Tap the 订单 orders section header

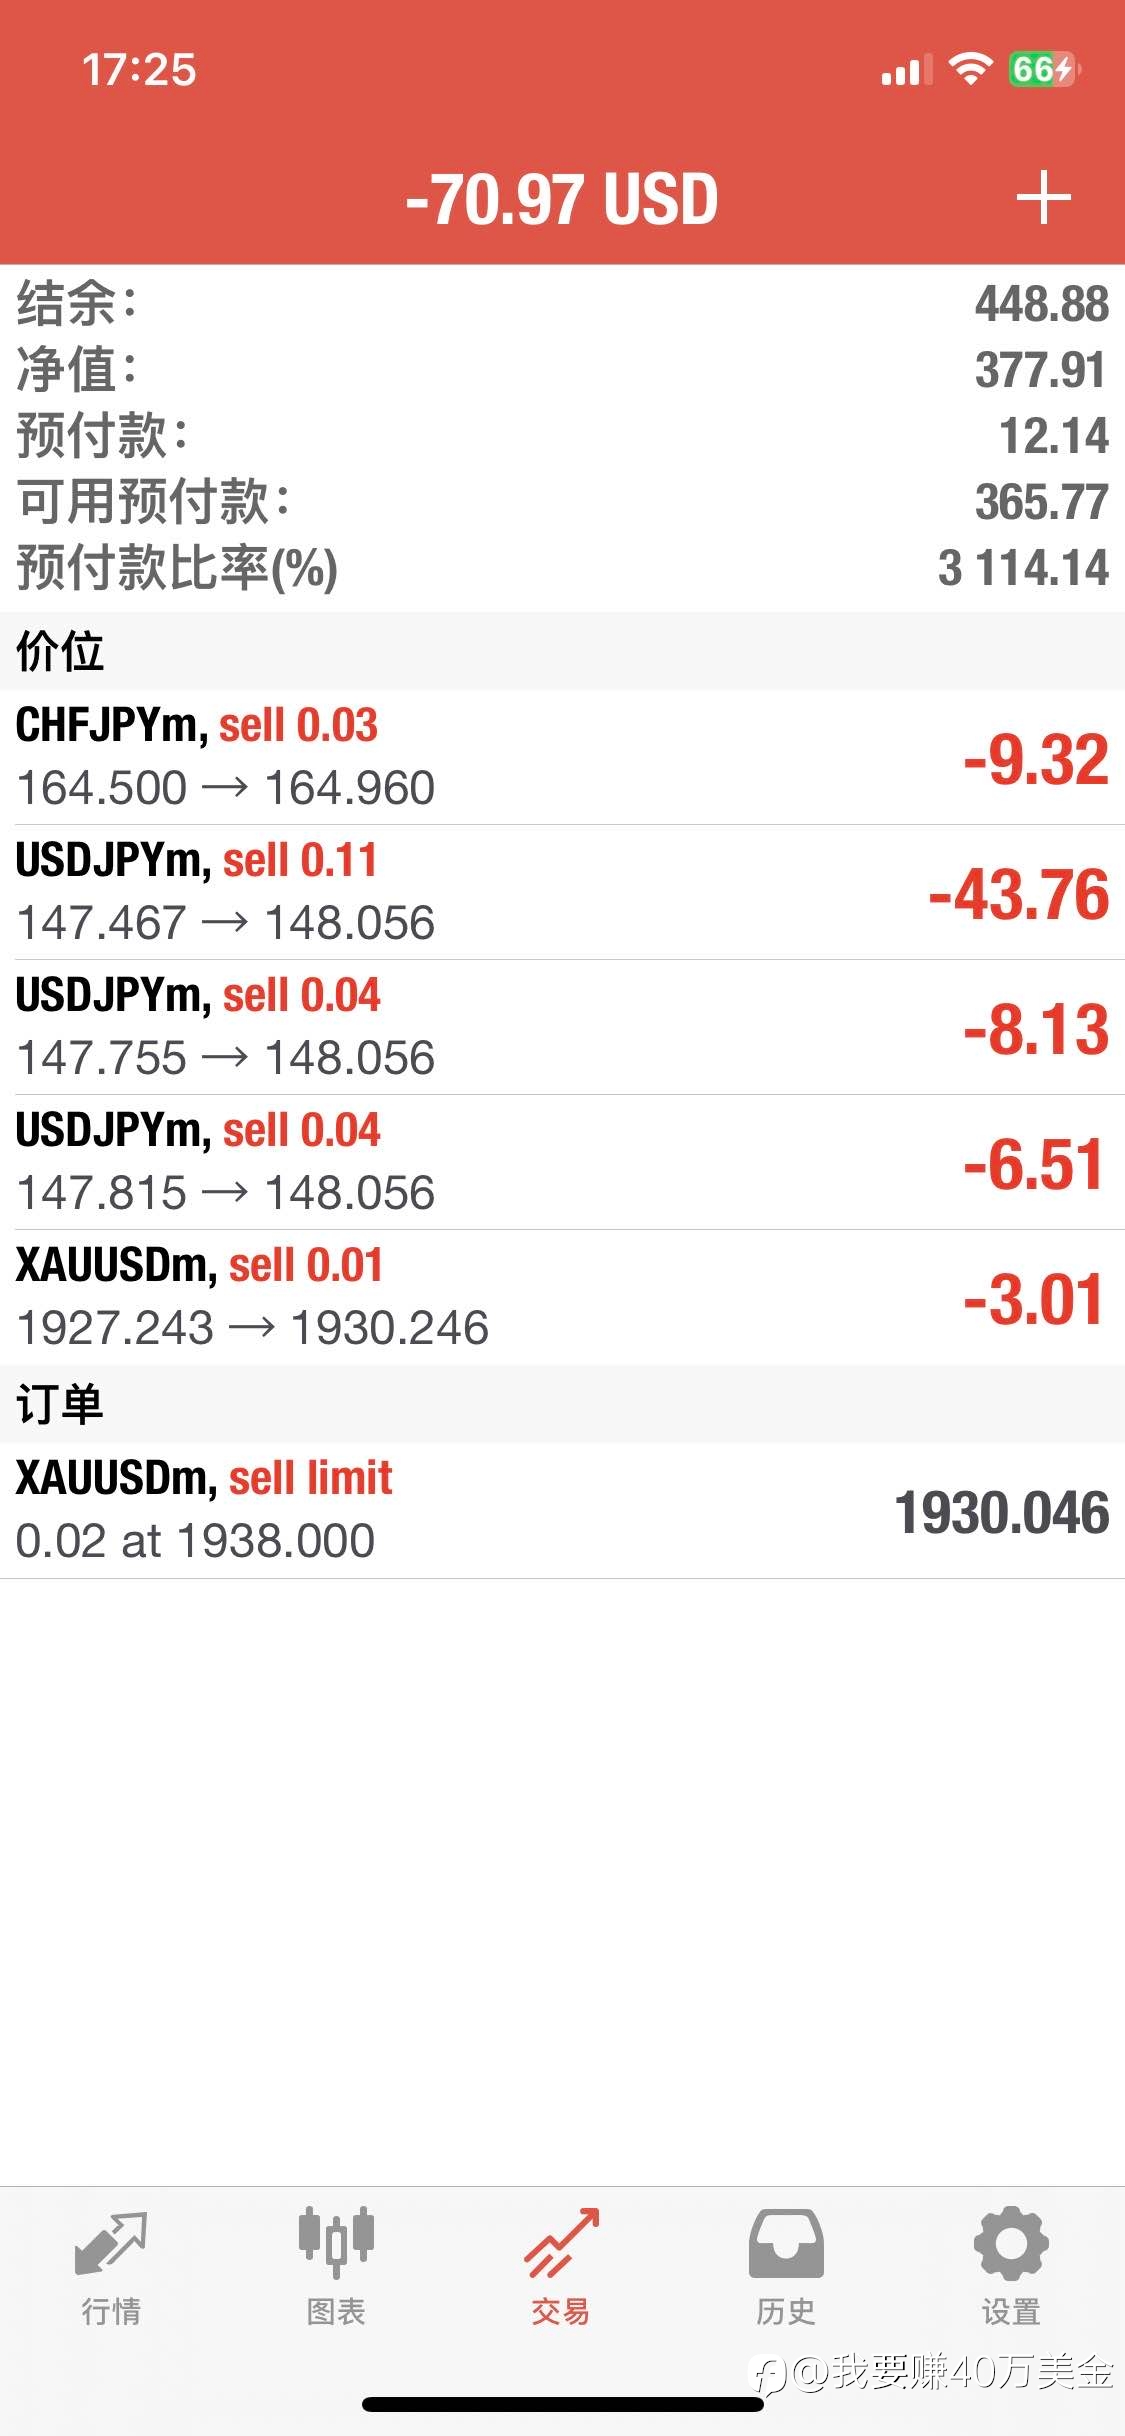(562, 1404)
